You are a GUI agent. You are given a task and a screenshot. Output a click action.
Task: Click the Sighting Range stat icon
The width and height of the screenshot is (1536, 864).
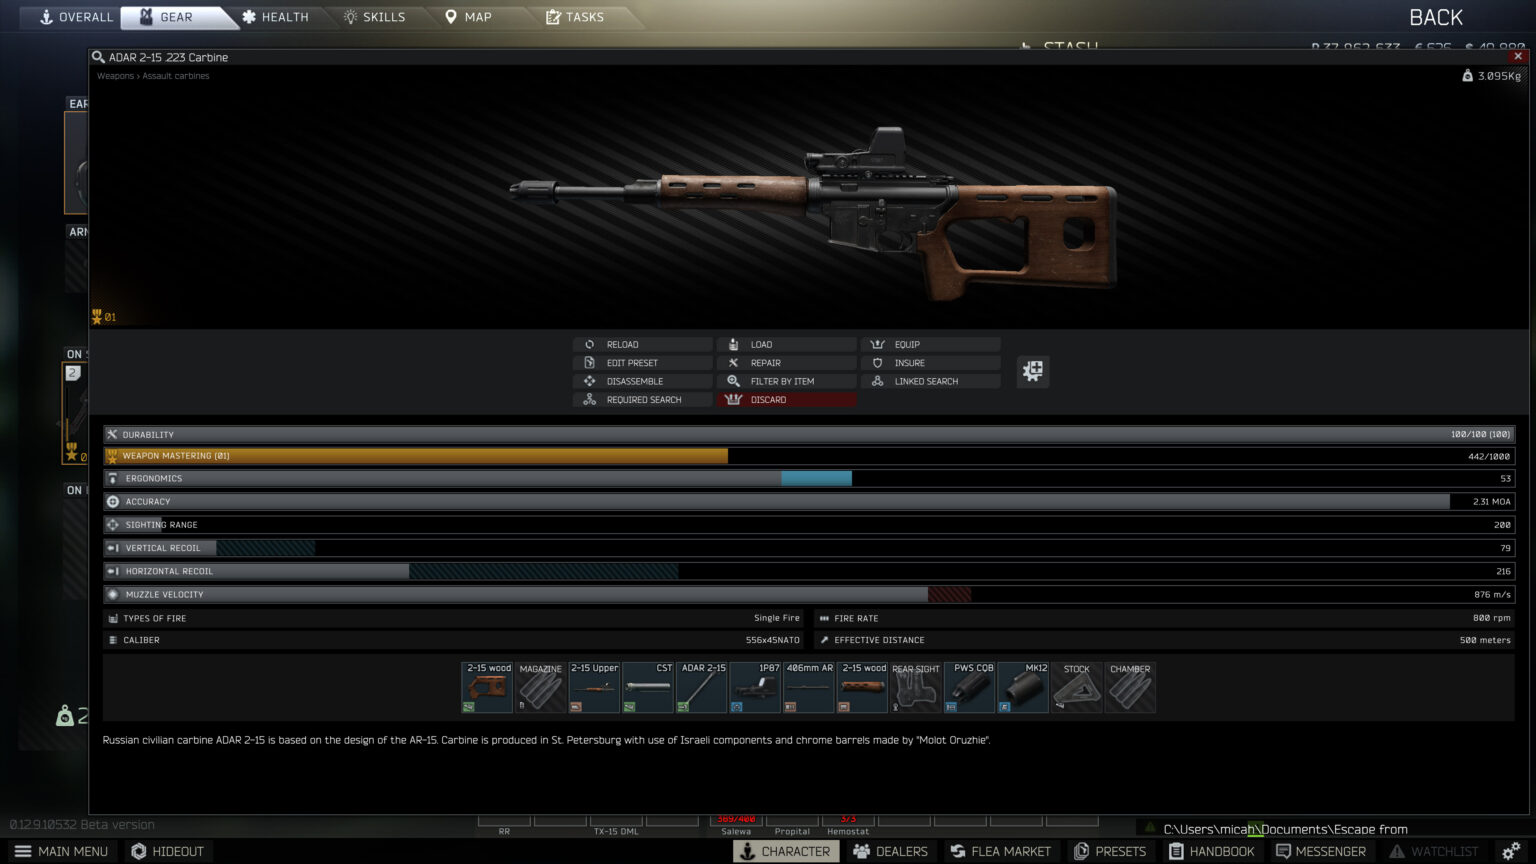tap(113, 525)
